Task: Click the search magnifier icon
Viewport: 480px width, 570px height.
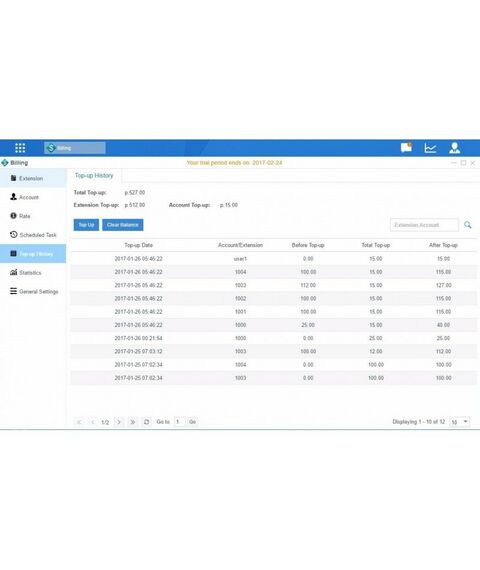Action: (468, 225)
